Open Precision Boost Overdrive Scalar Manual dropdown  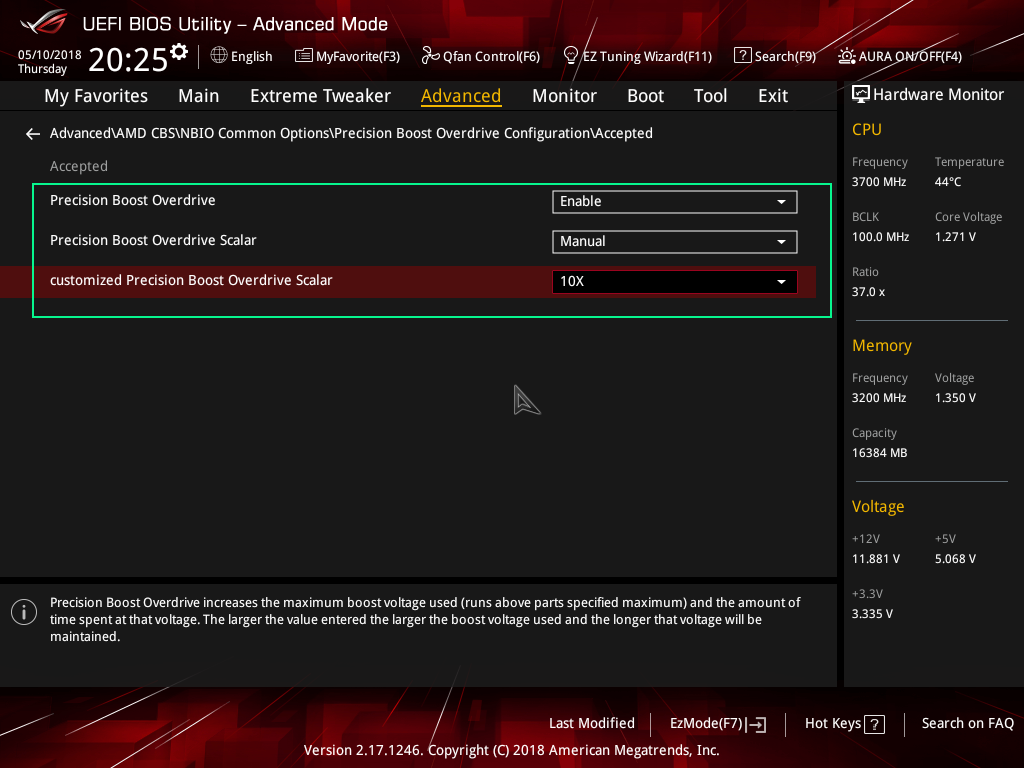click(x=675, y=242)
